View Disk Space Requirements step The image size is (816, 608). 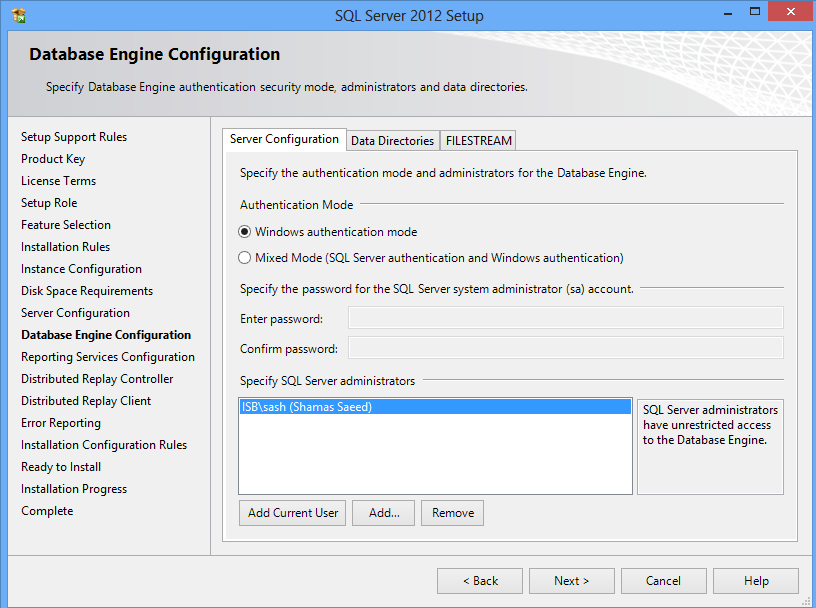point(87,290)
